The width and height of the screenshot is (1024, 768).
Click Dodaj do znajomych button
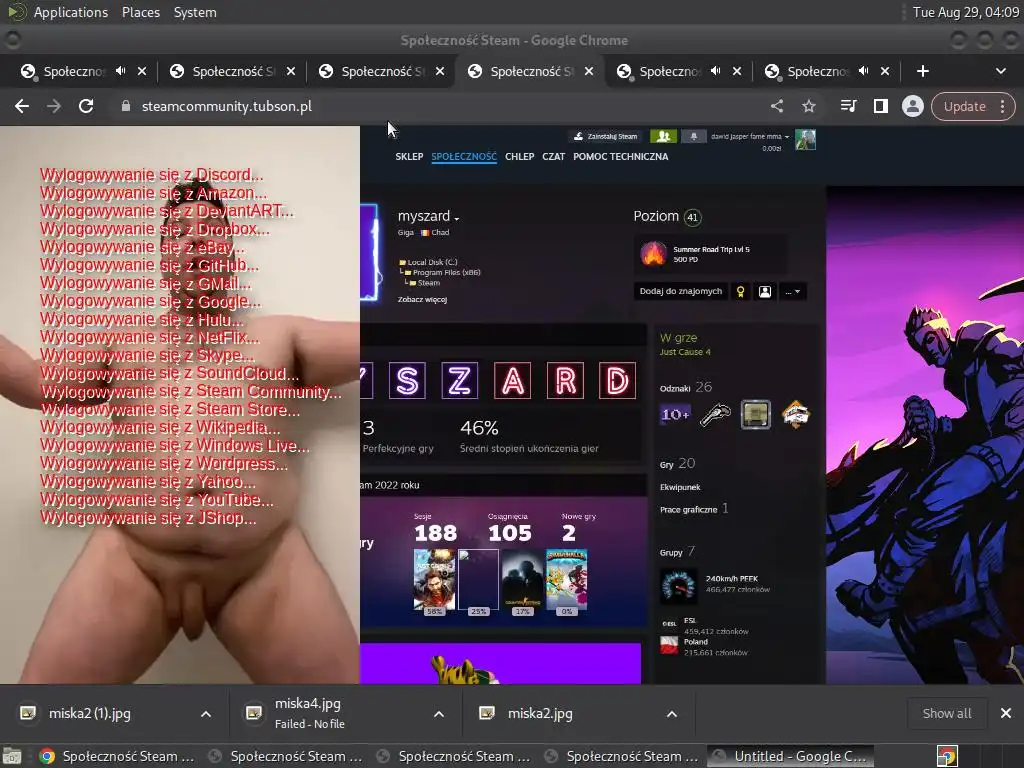[x=680, y=291]
